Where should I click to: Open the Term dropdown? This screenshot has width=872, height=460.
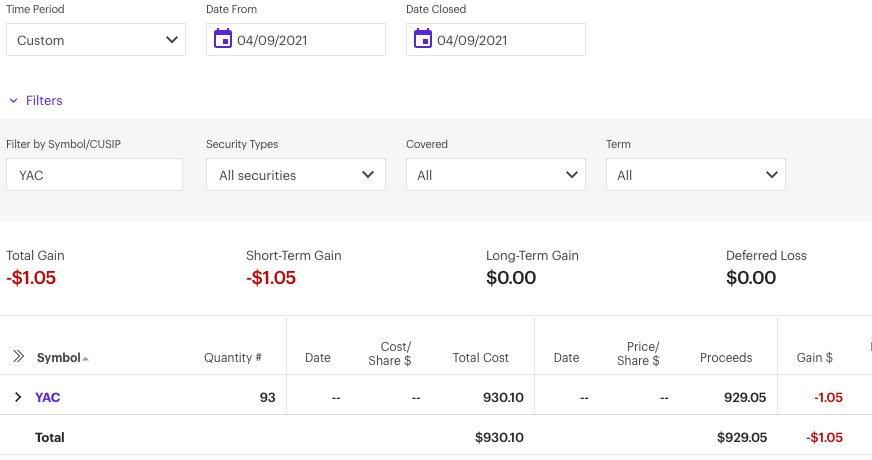[x=696, y=175]
